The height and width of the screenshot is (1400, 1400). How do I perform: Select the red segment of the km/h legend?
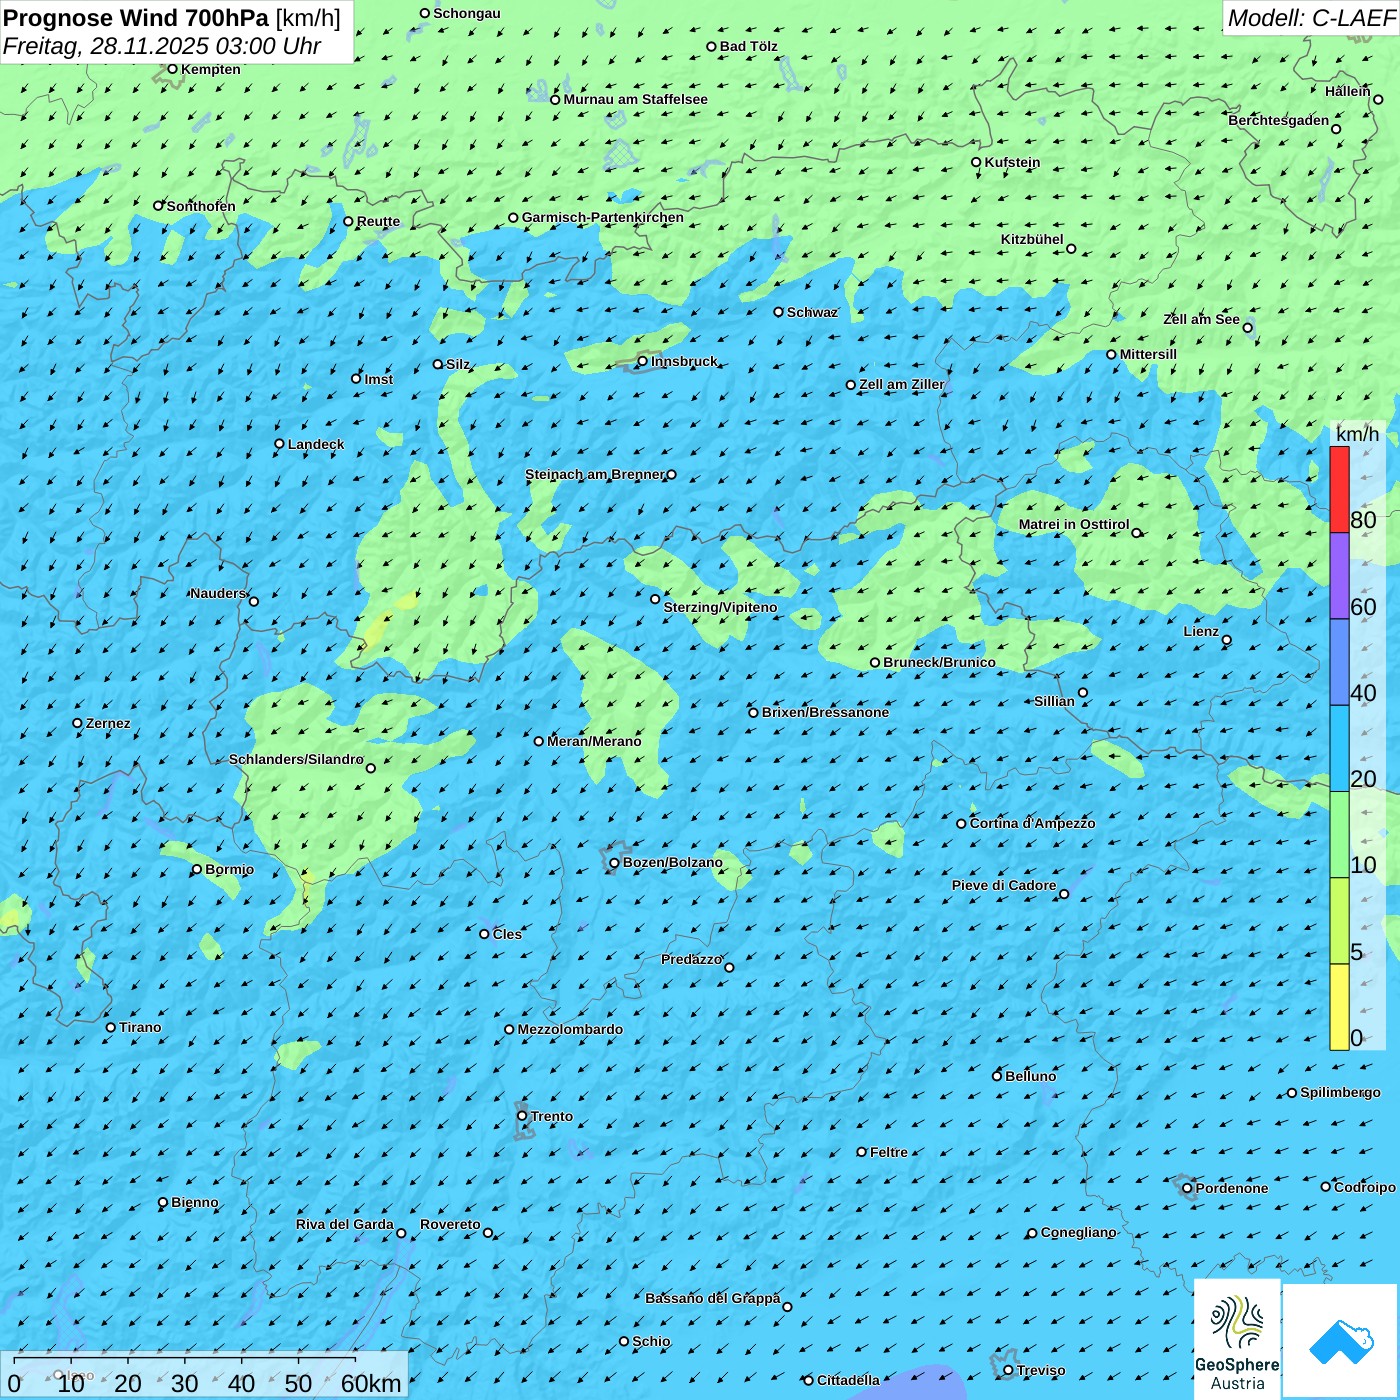tap(1339, 489)
